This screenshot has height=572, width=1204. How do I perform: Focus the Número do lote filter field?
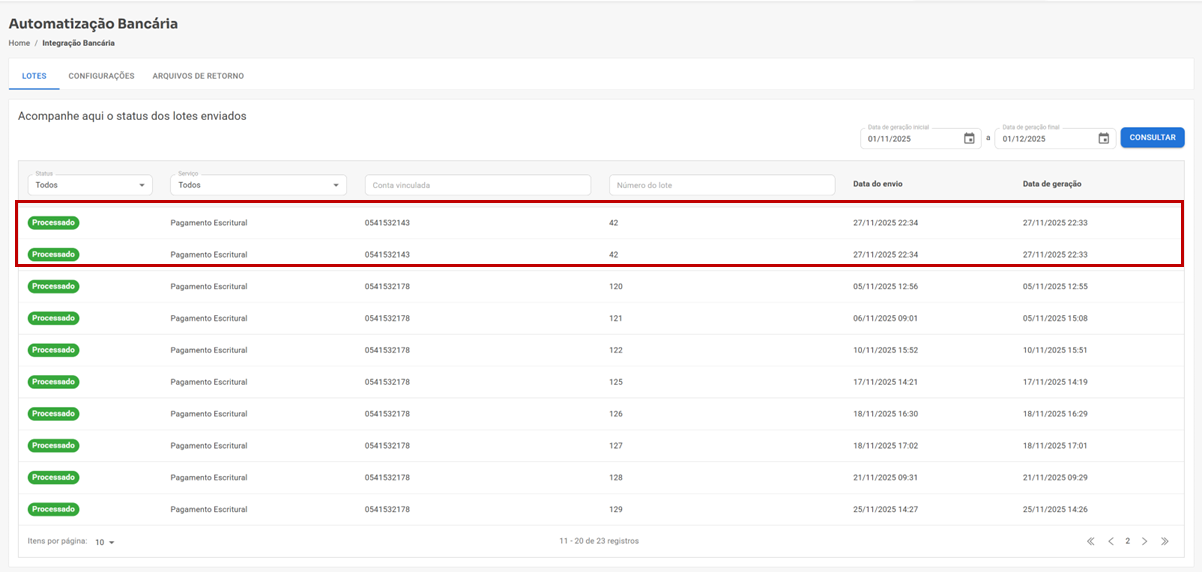pos(722,185)
